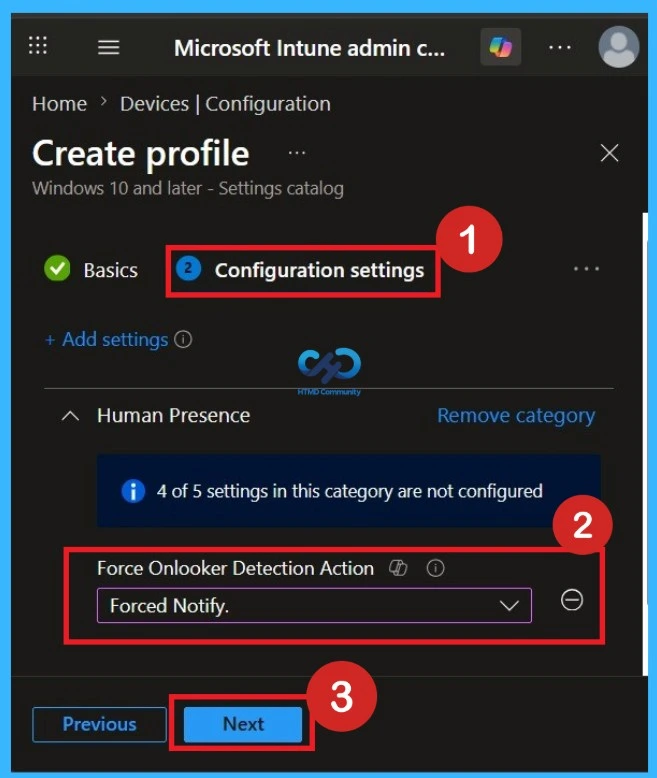Image resolution: width=657 pixels, height=778 pixels.
Task: Click the Previous button
Action: pyautogui.click(x=99, y=724)
